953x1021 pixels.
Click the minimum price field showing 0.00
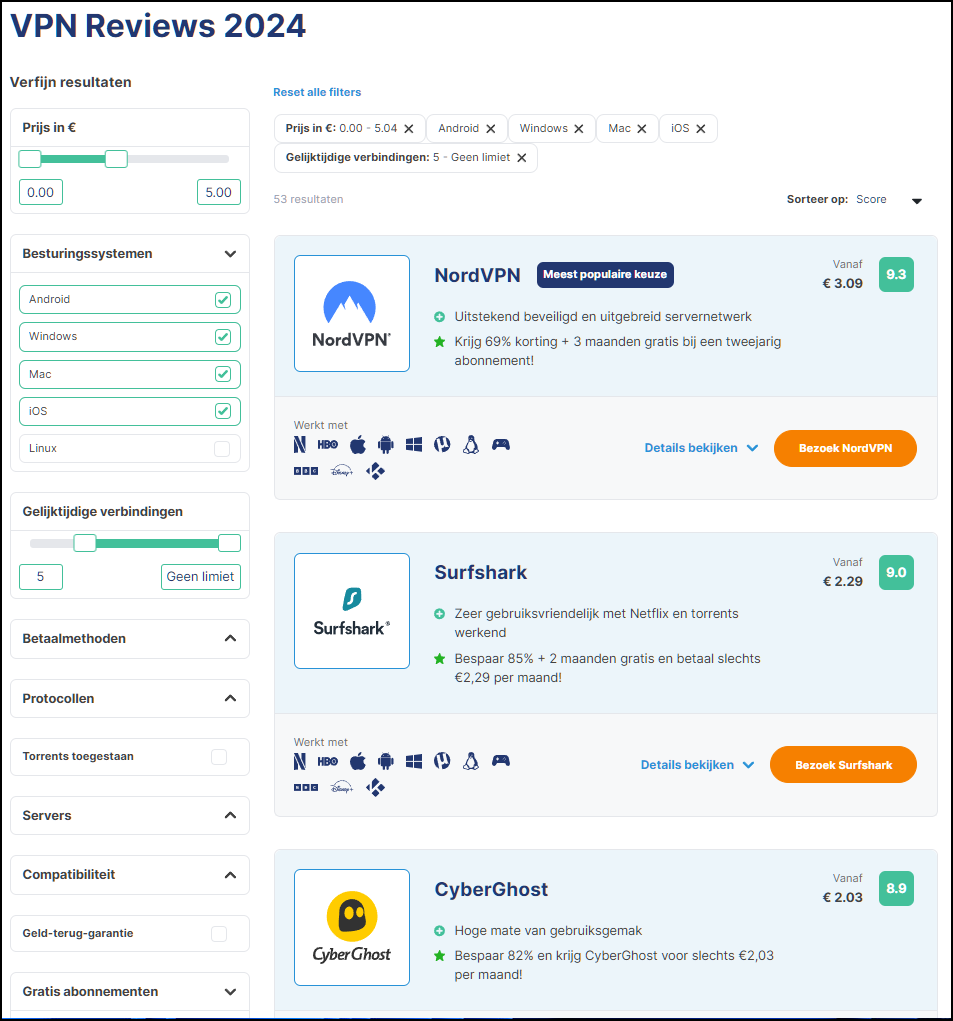coord(41,192)
